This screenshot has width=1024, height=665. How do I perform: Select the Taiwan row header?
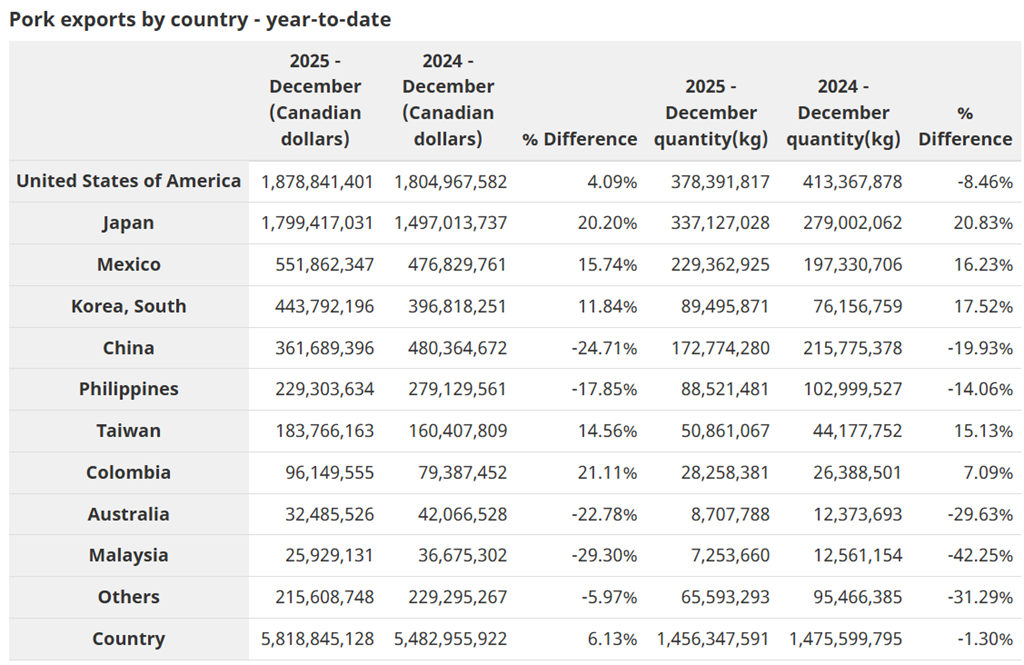pos(129,431)
